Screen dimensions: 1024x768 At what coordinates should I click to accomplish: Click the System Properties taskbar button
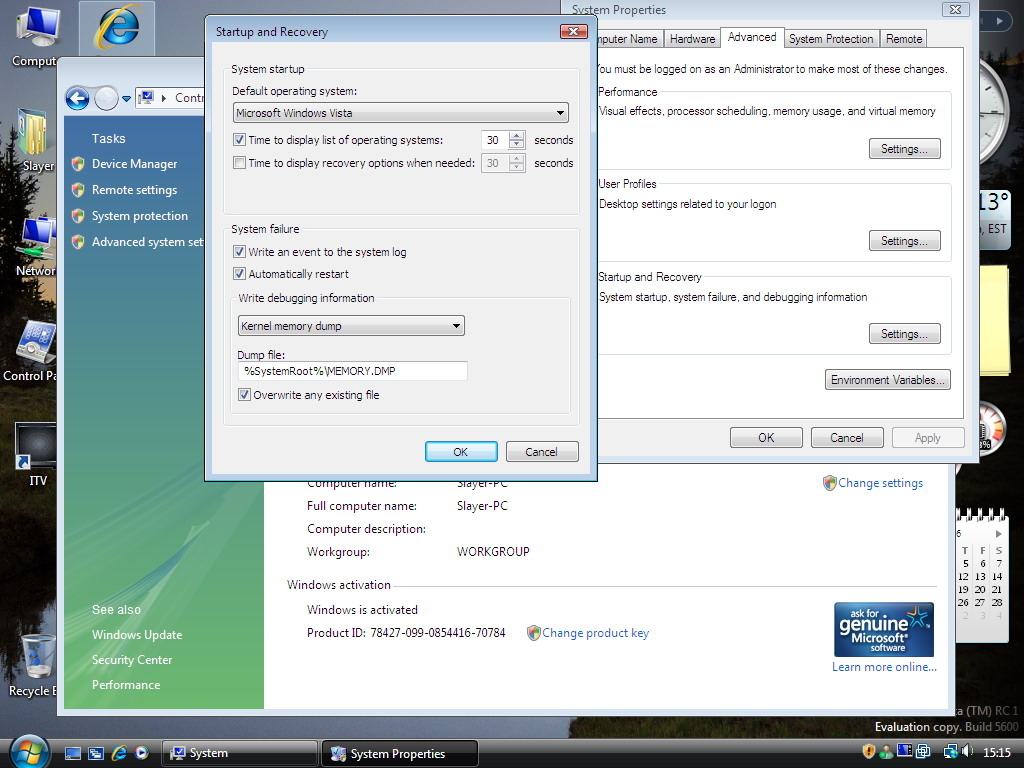point(400,753)
